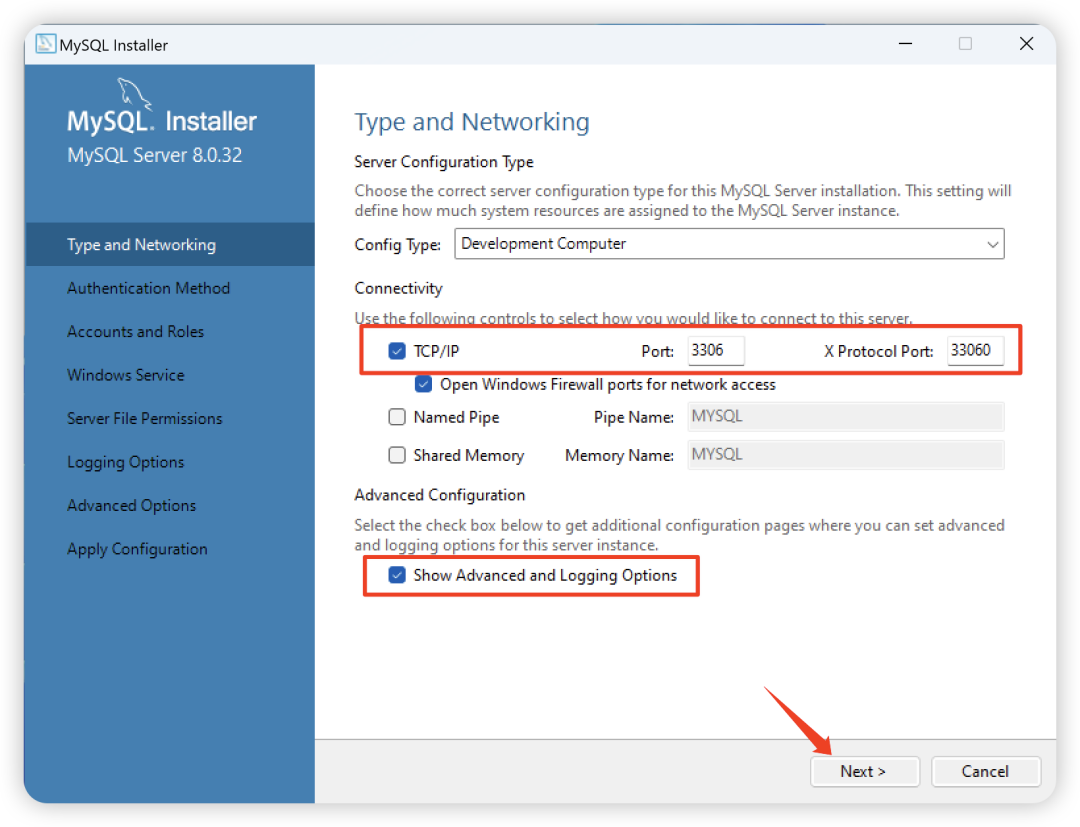Screen dimensions: 1080x827
Task: Select Type and Networking sidebar step
Action: click(169, 244)
